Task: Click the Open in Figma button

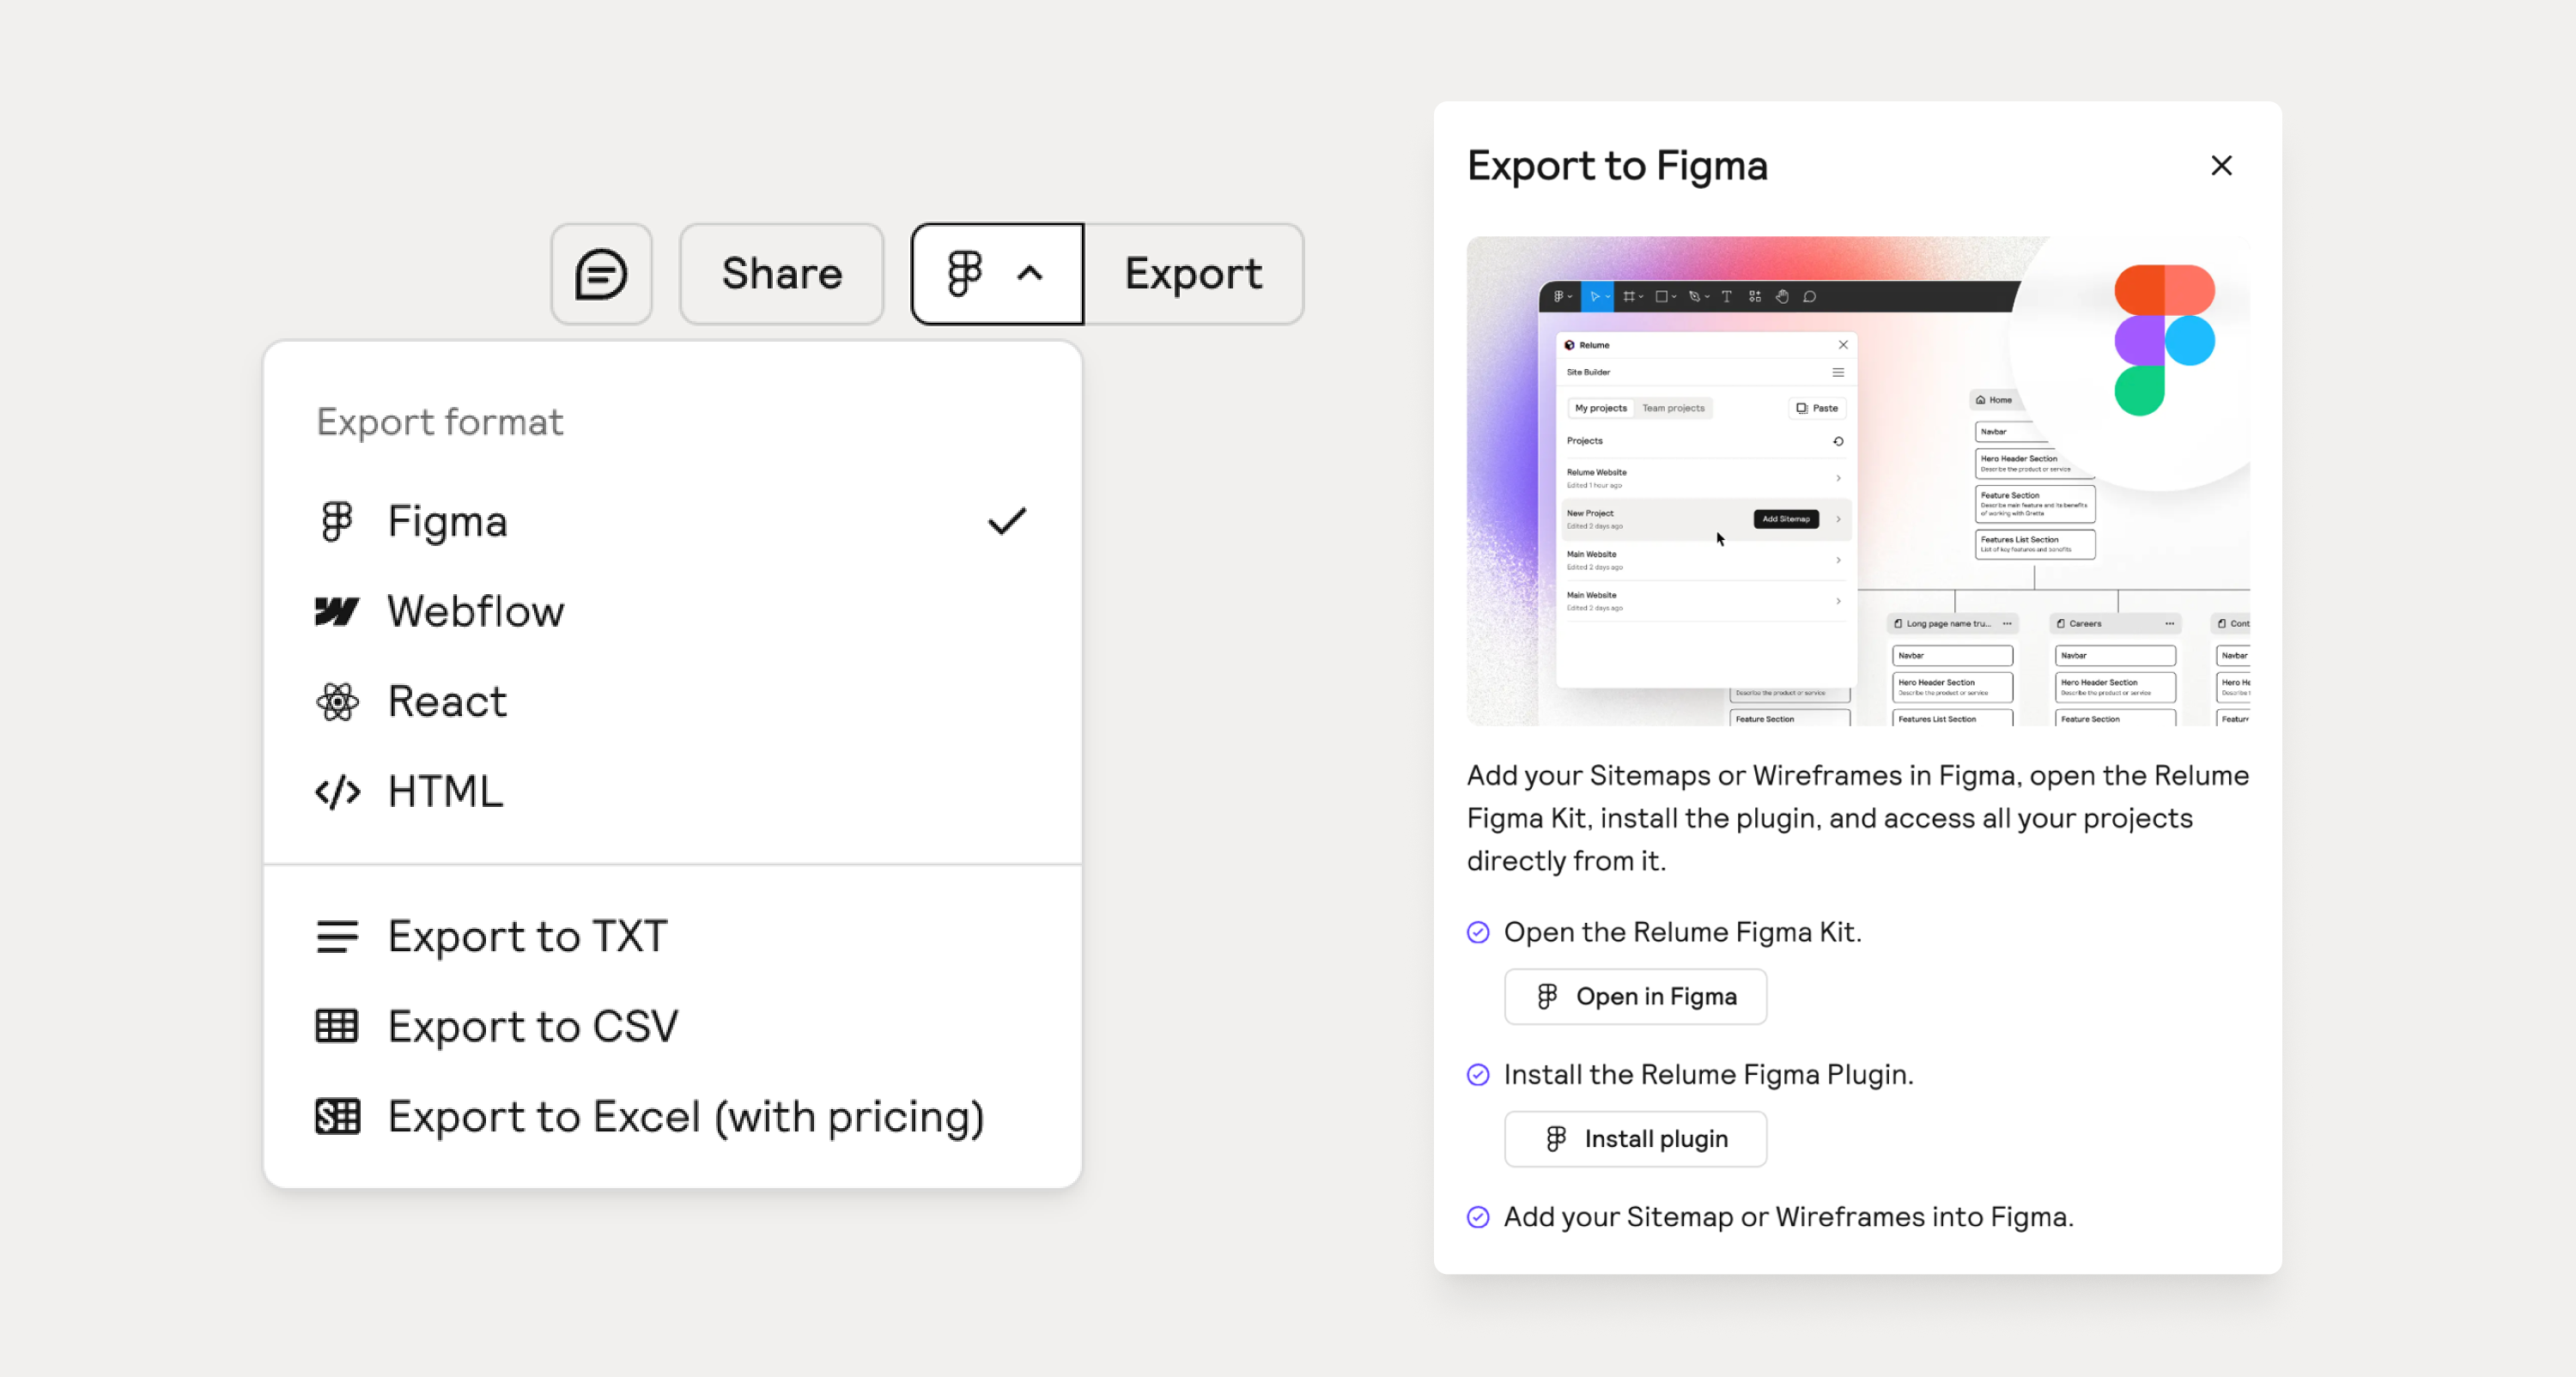Action: pyautogui.click(x=1635, y=996)
